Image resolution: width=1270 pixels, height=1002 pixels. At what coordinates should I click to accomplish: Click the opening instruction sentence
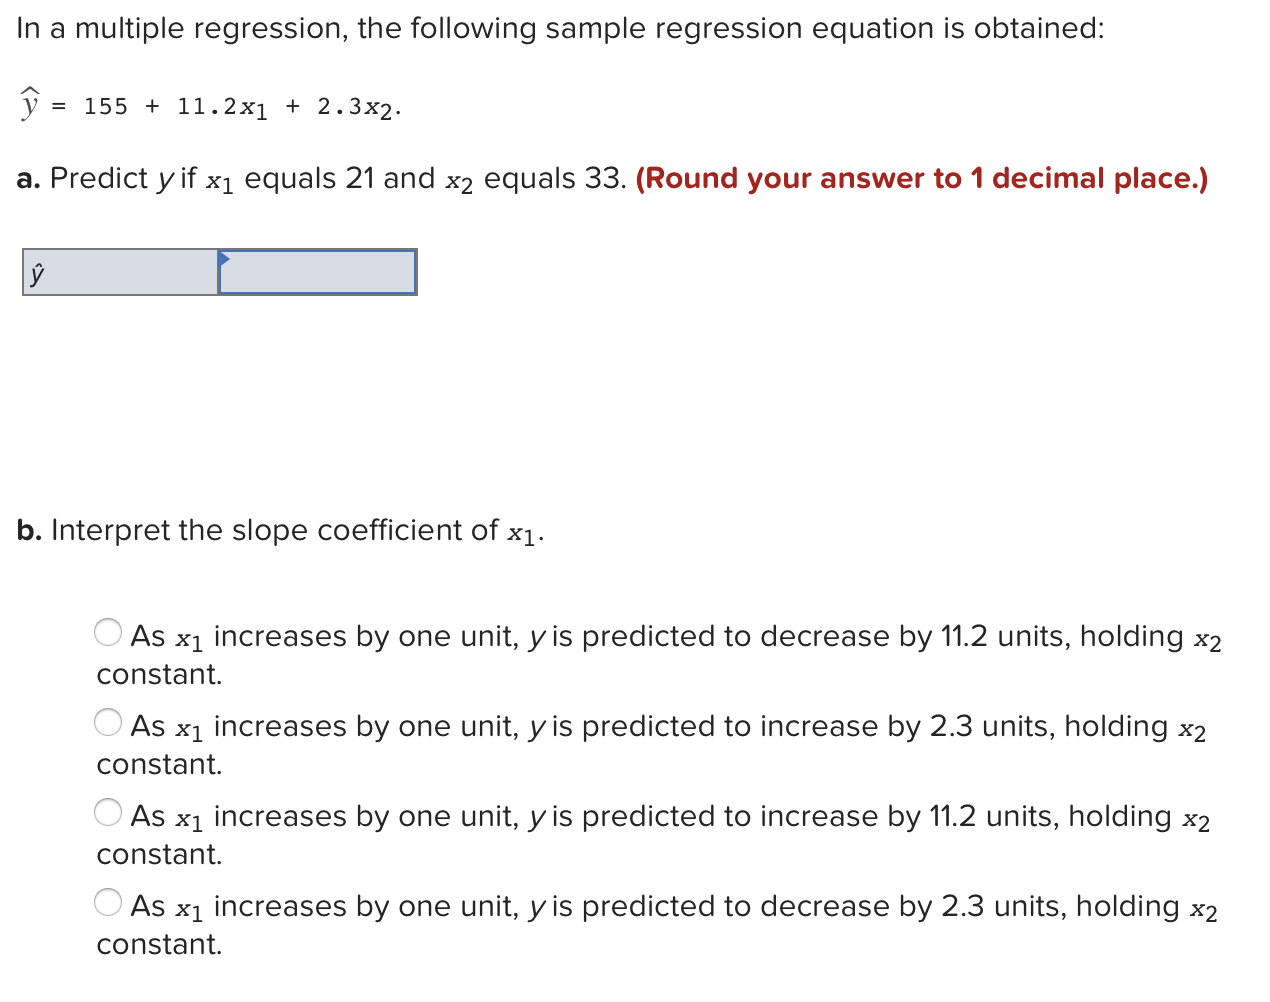click(x=560, y=28)
